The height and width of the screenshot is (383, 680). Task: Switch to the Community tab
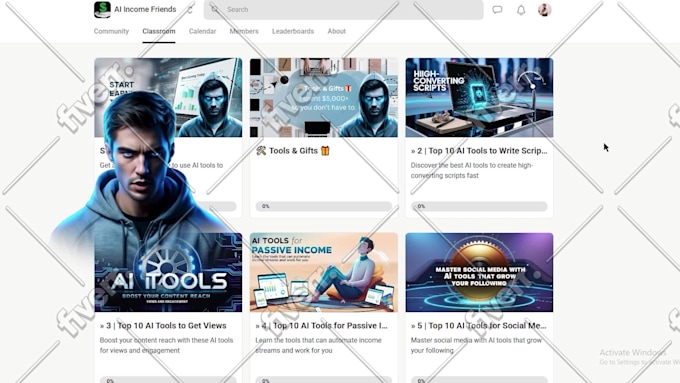pos(111,31)
